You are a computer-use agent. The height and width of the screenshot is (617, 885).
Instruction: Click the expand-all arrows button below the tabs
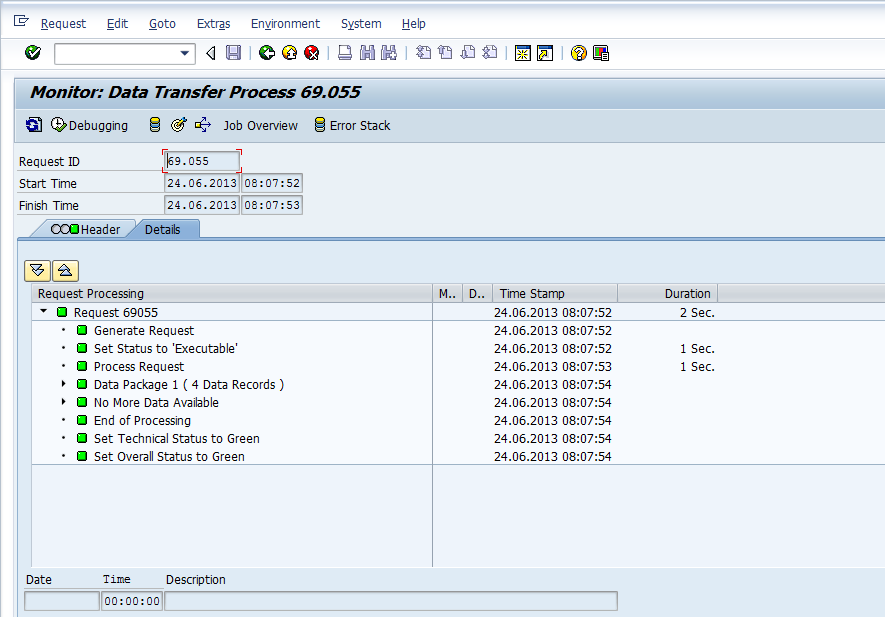39,270
